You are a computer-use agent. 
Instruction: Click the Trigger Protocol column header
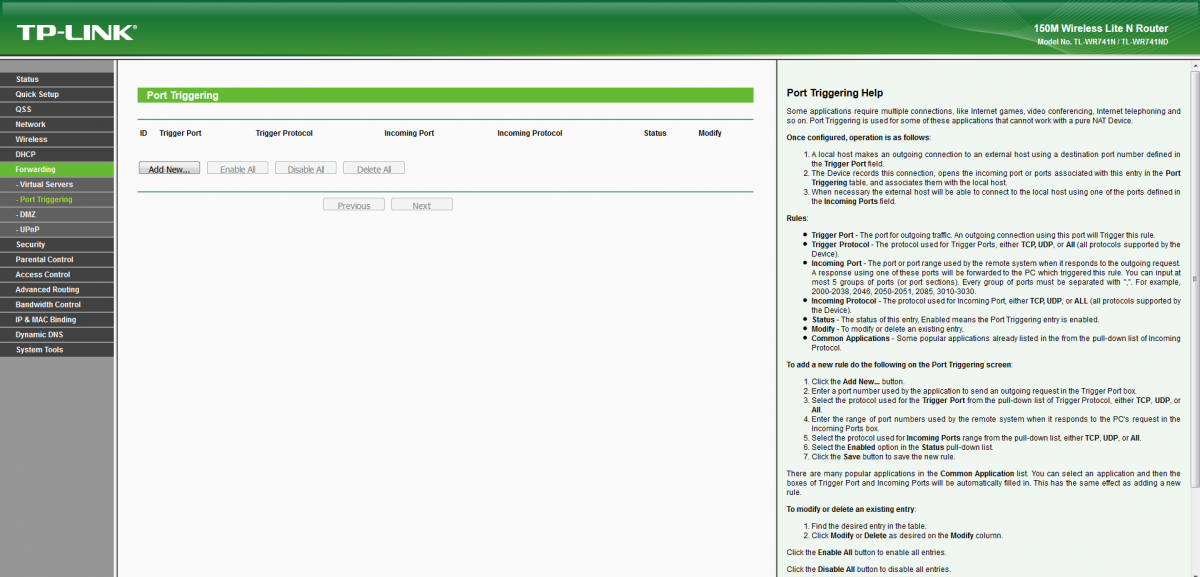click(x=284, y=133)
